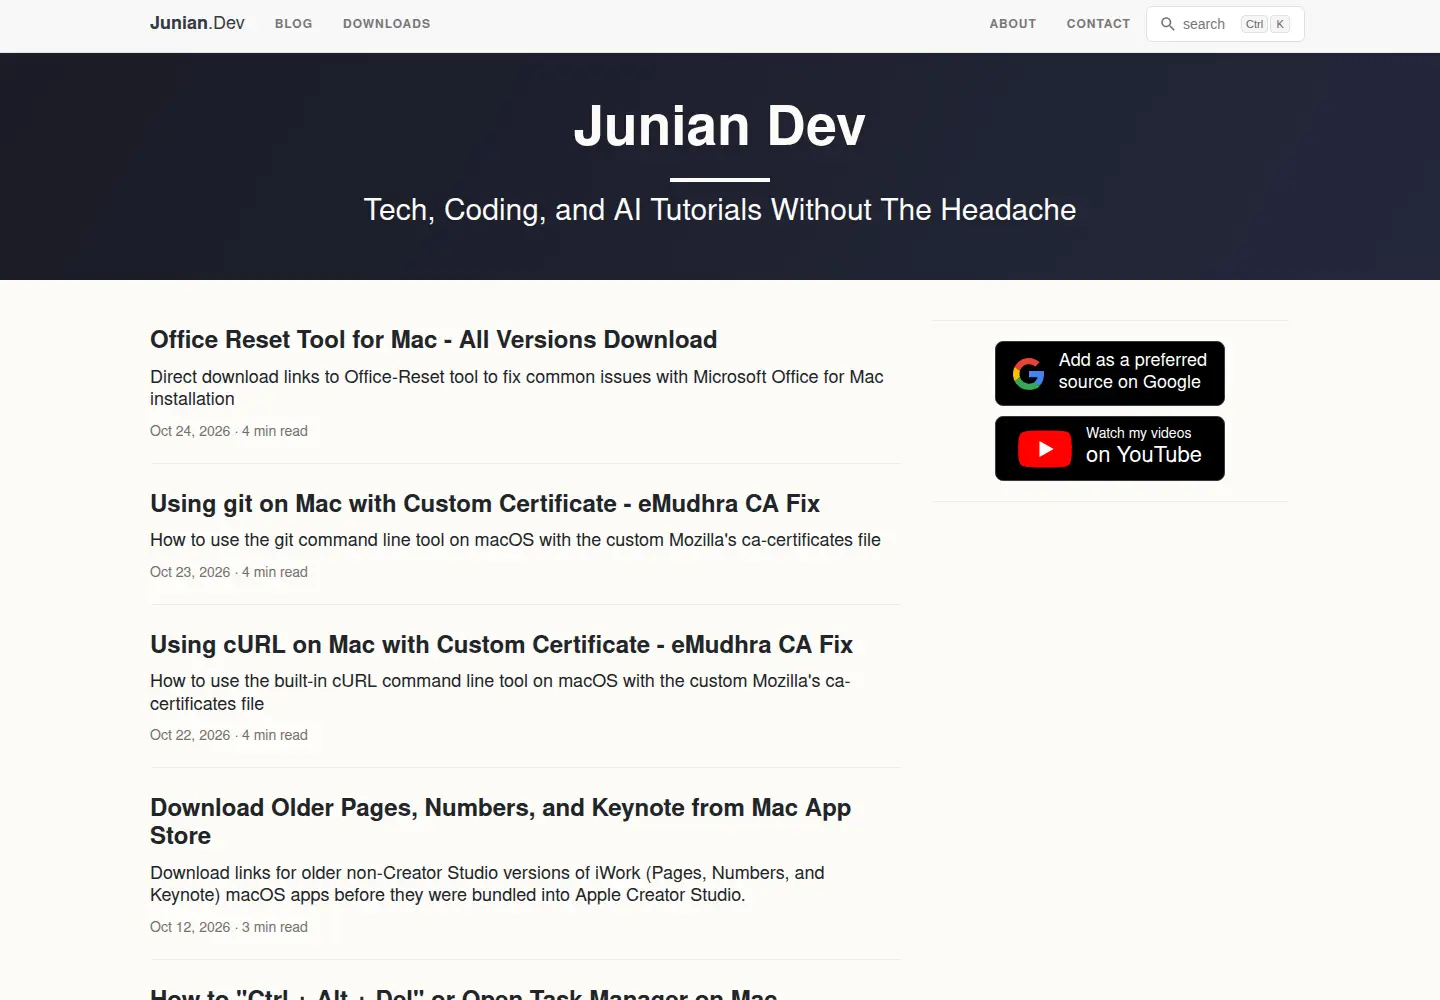Click the YouTube play logo icon
Viewport: 1440px width, 1000px height.
1044,449
